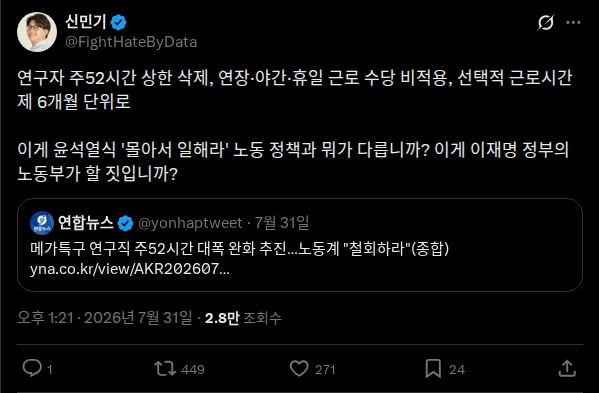Click the 연합뉴스 avatar in quoted post
599x393 pixels.
pos(42,223)
